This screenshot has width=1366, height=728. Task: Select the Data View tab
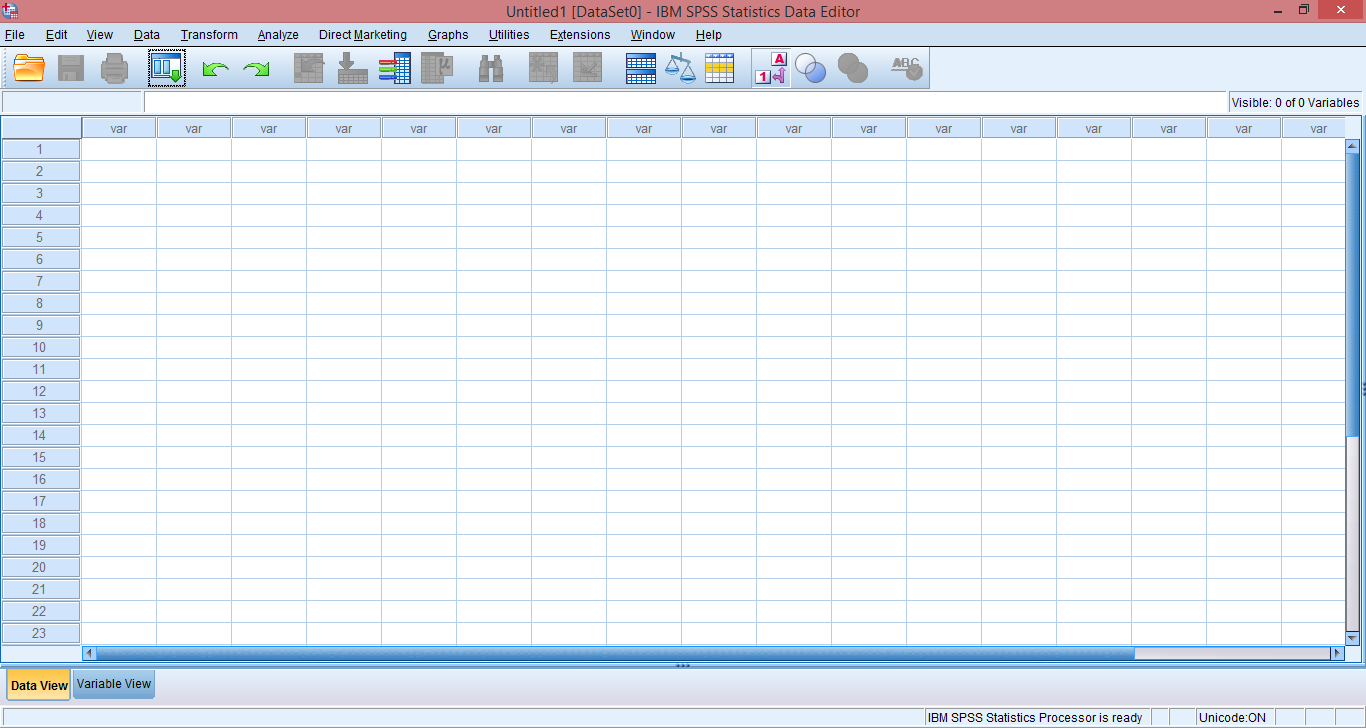[39, 685]
